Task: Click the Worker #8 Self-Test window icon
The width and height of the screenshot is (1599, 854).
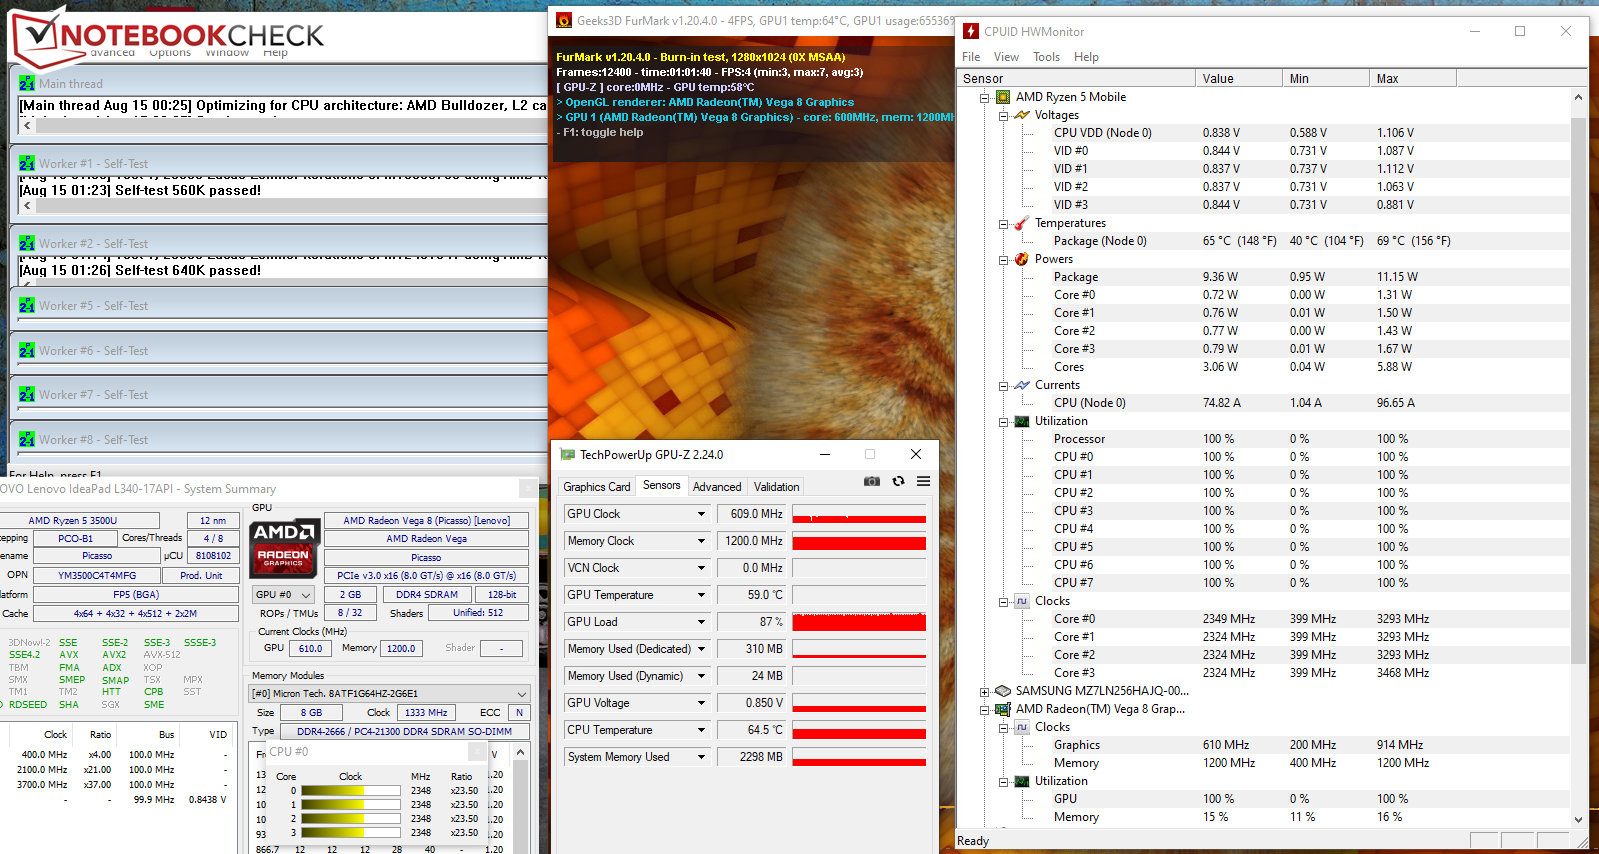Action: (x=27, y=440)
